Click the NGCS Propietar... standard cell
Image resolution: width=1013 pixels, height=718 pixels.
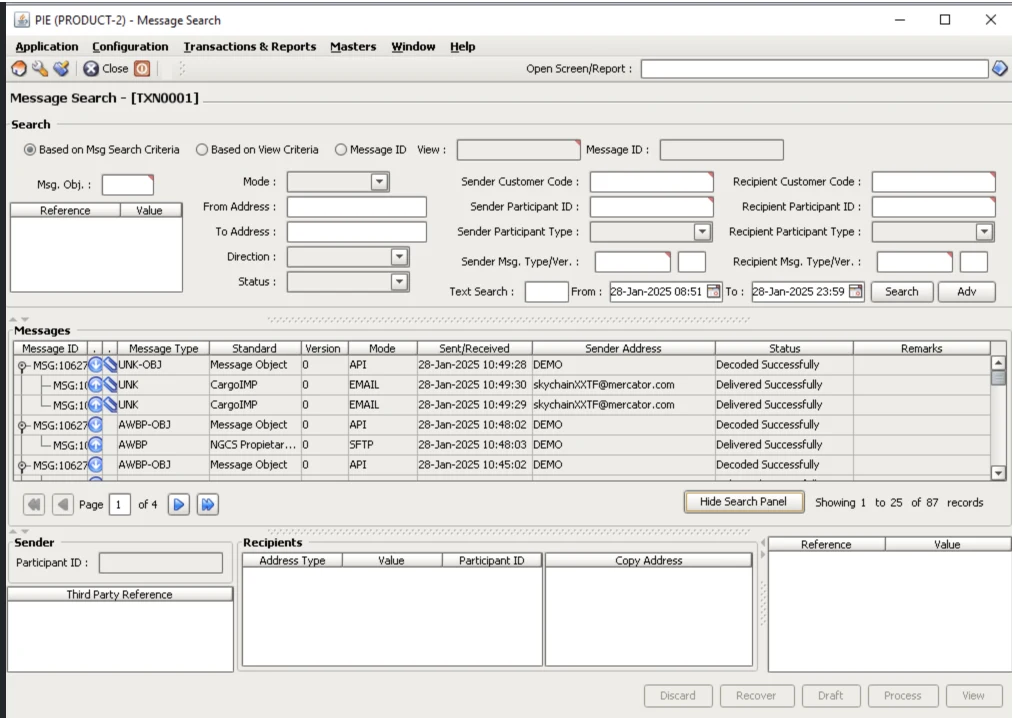(x=255, y=445)
